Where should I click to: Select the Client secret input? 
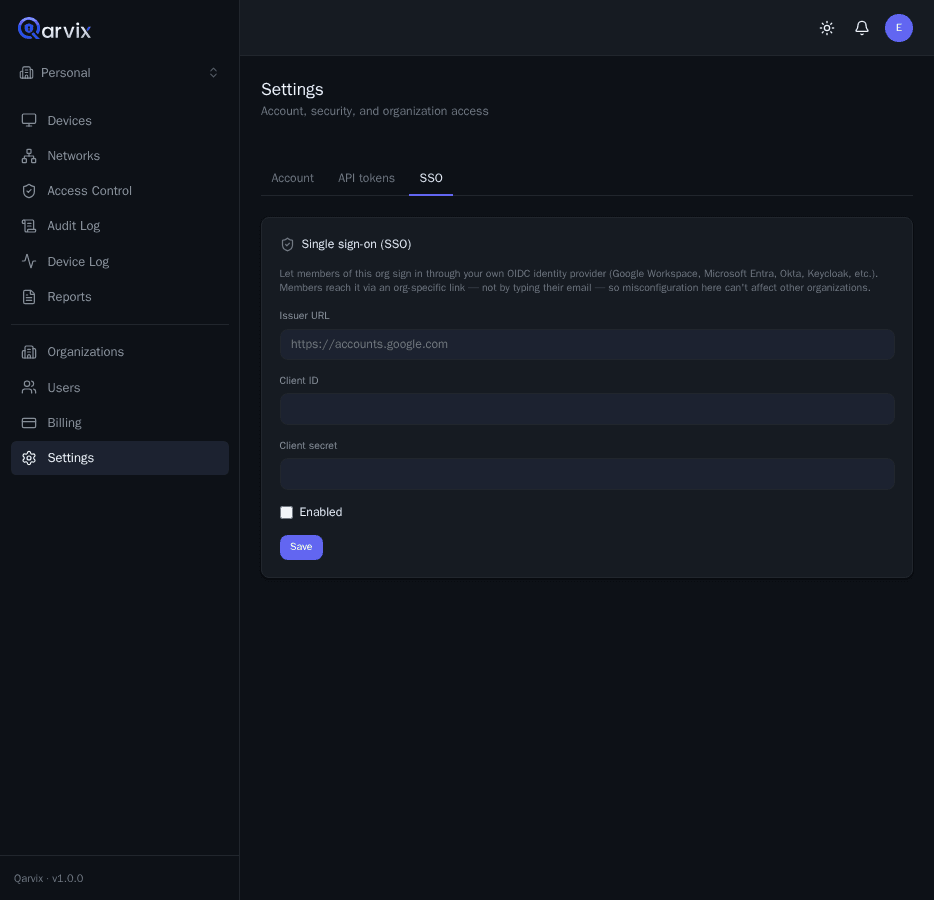[587, 474]
